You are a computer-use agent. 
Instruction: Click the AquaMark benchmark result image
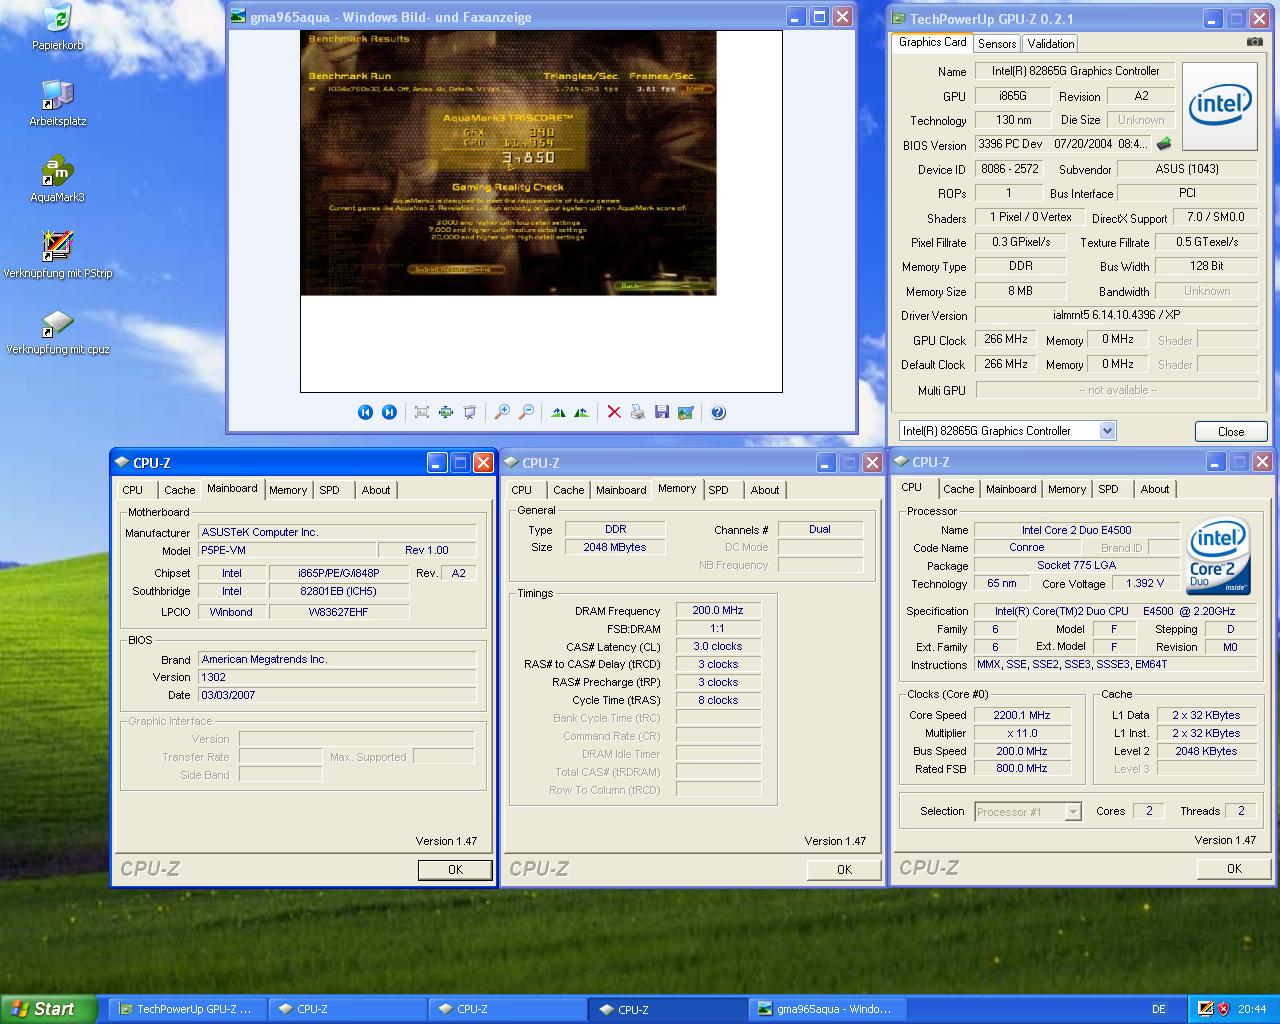(x=508, y=163)
